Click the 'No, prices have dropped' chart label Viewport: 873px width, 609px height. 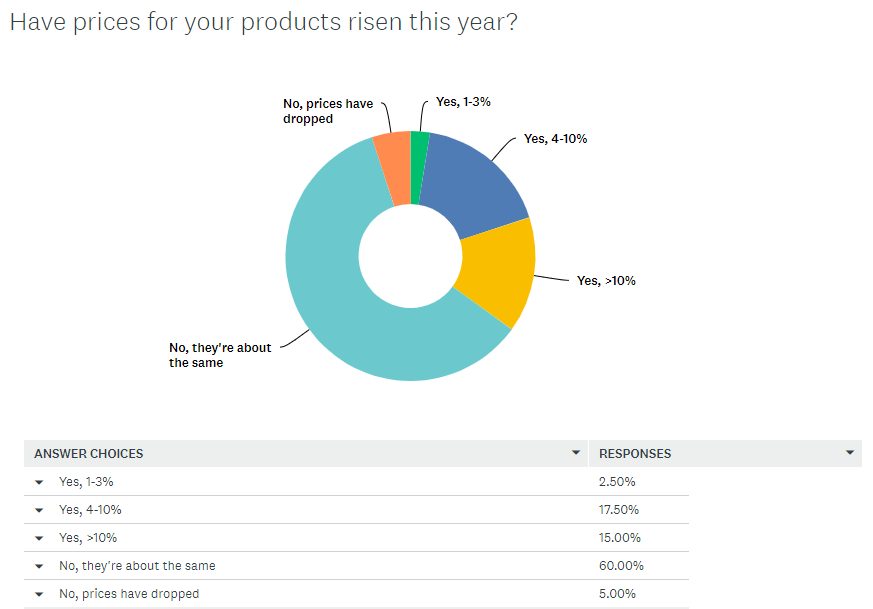[328, 111]
